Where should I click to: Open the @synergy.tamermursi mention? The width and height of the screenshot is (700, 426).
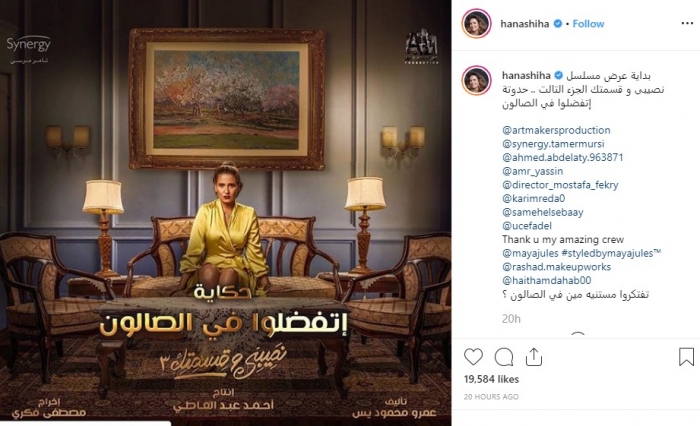coord(553,144)
